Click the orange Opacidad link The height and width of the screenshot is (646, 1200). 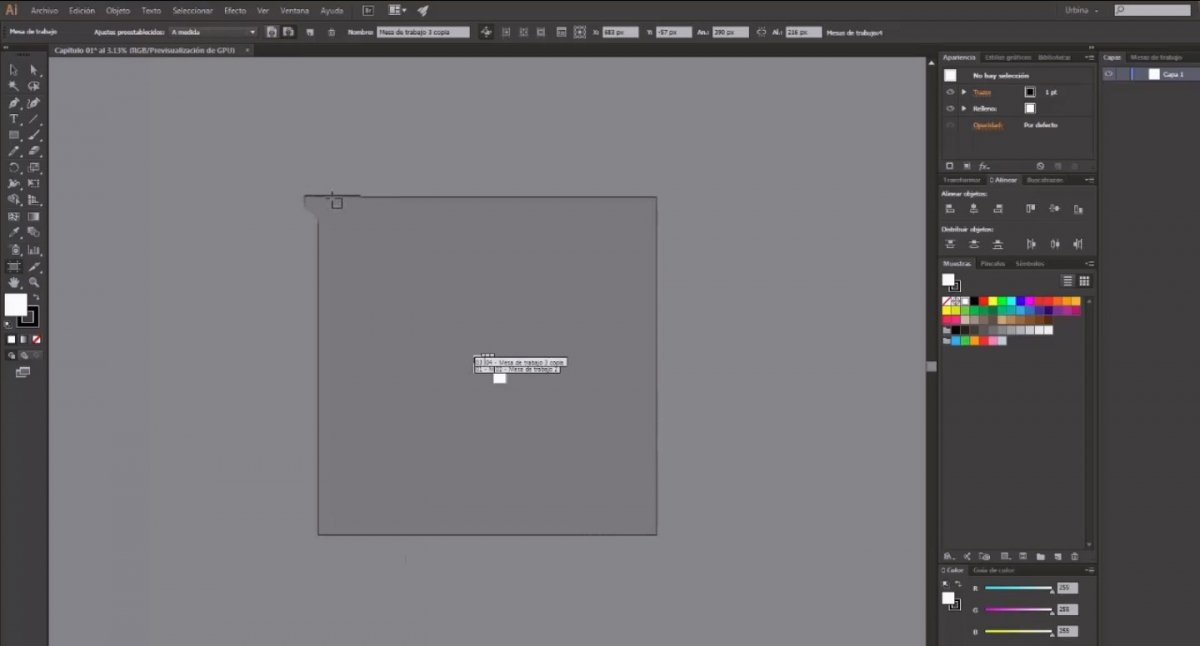click(x=987, y=125)
